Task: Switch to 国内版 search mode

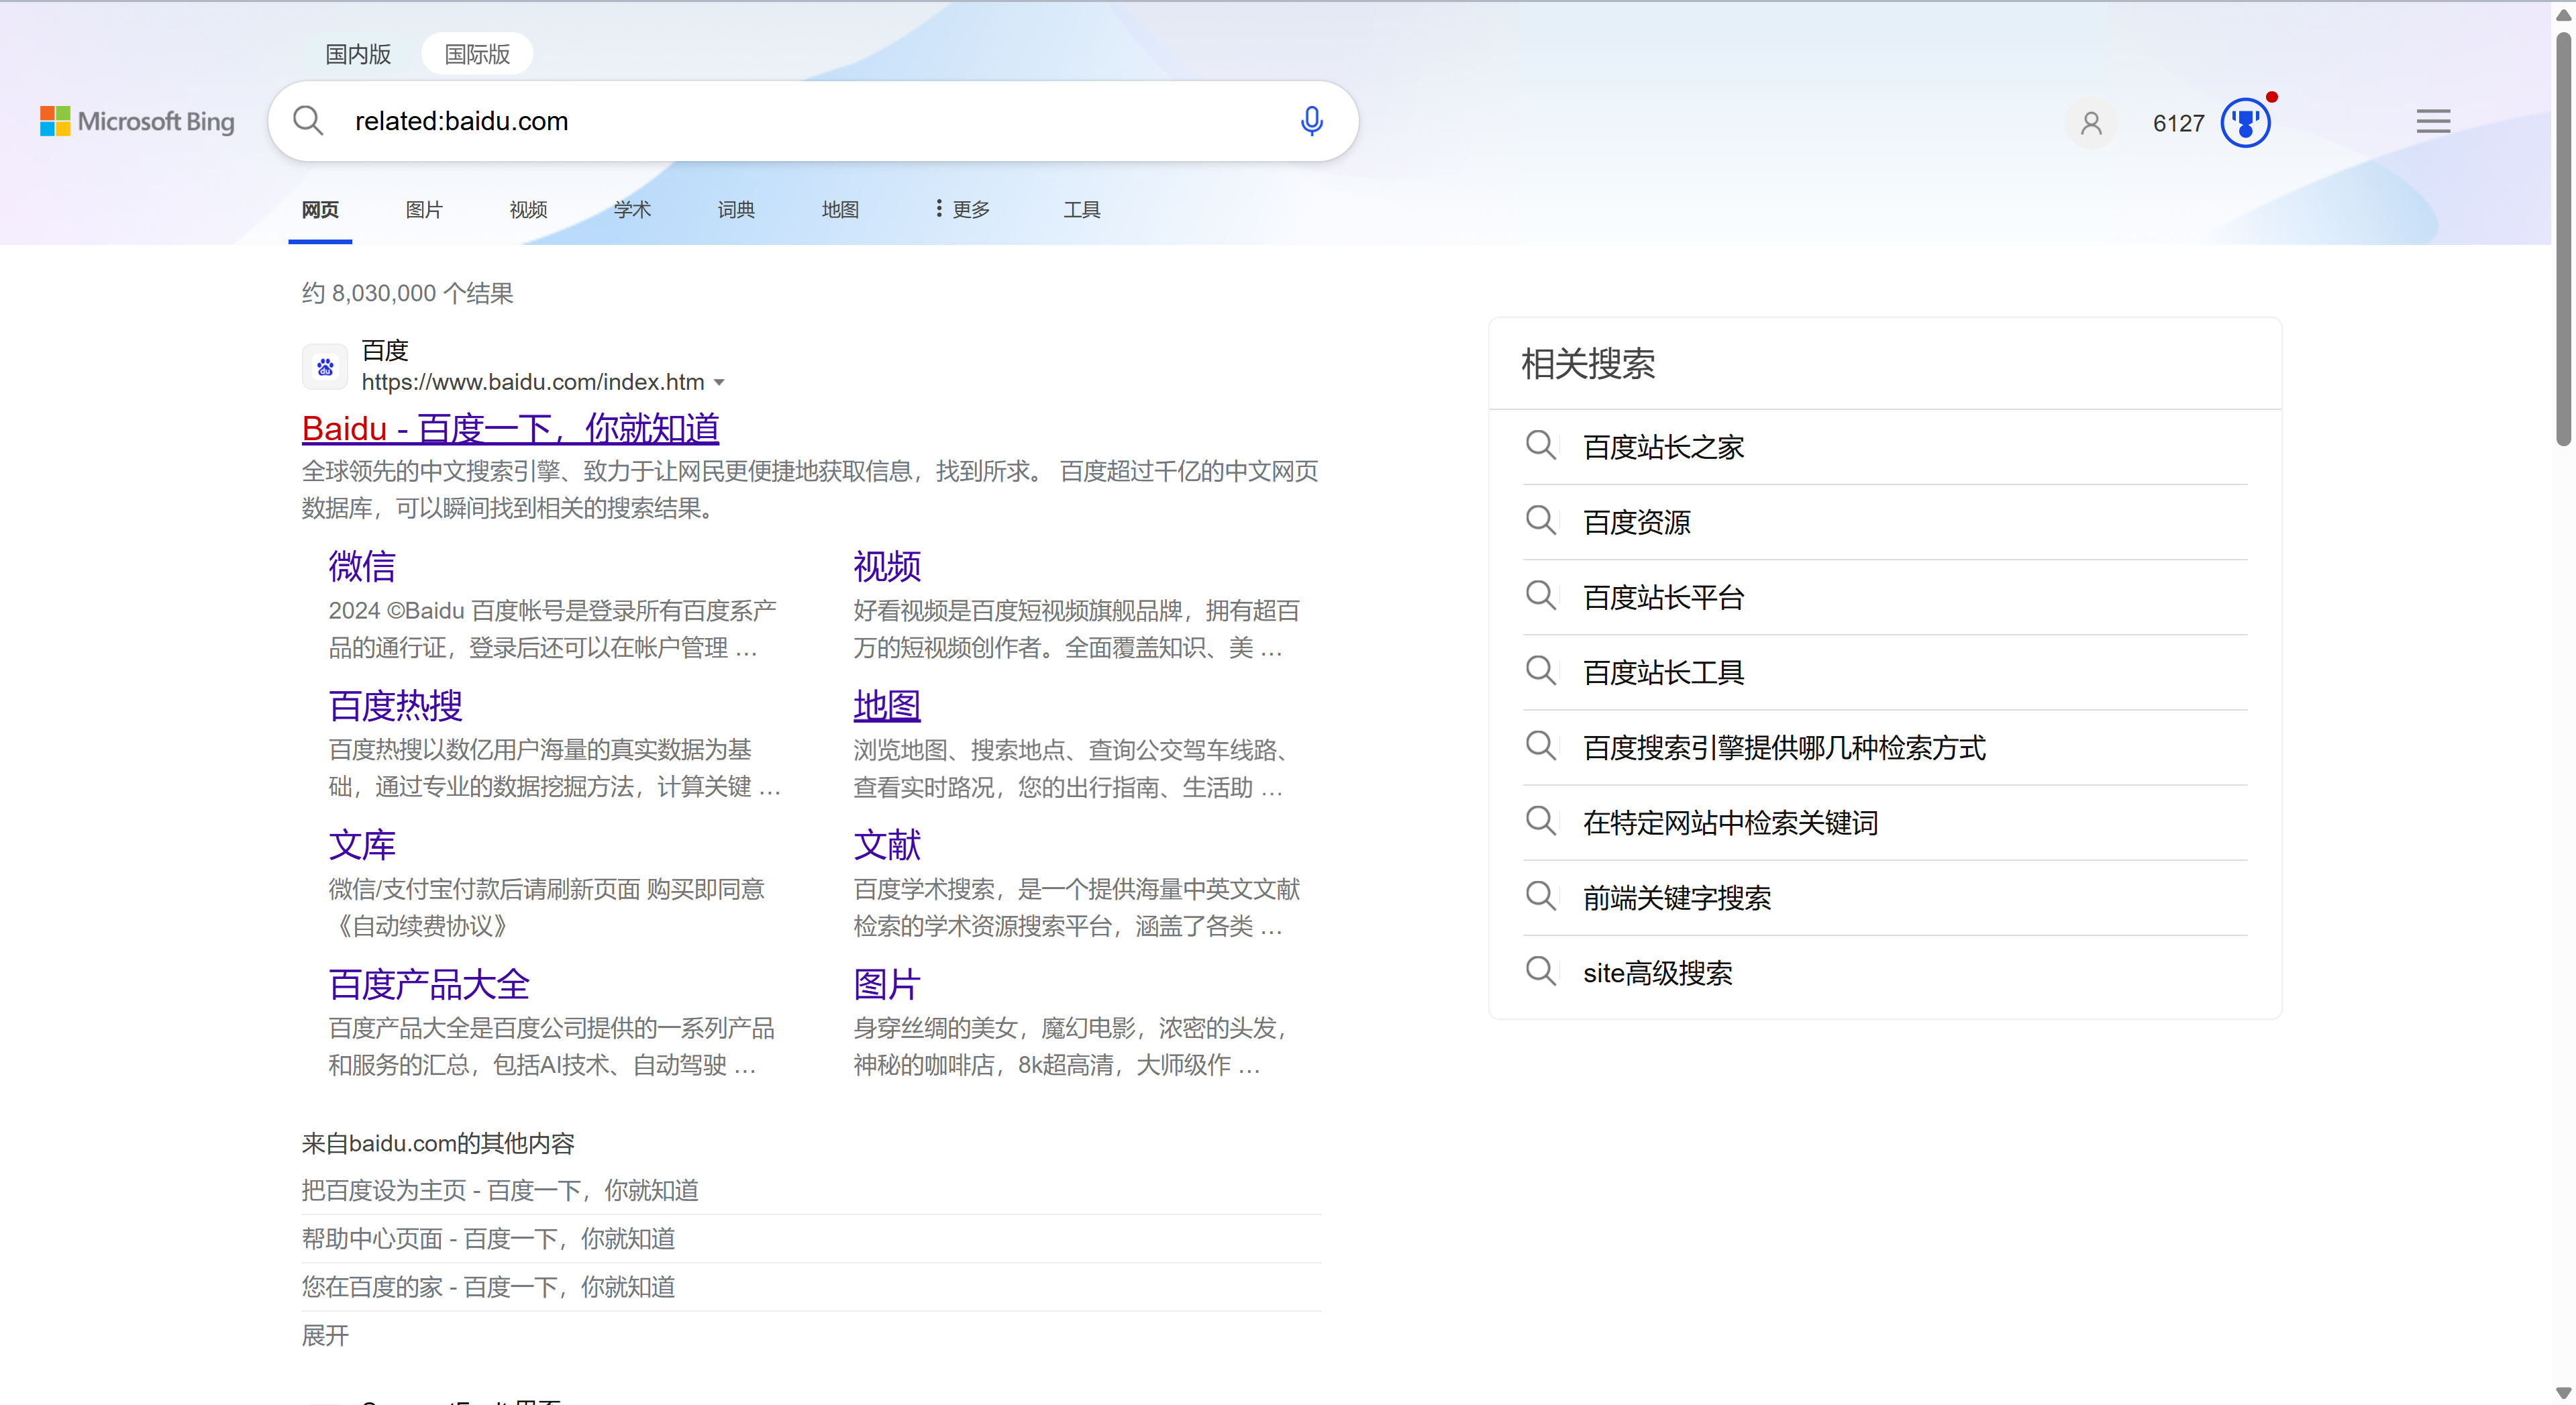Action: pos(358,54)
